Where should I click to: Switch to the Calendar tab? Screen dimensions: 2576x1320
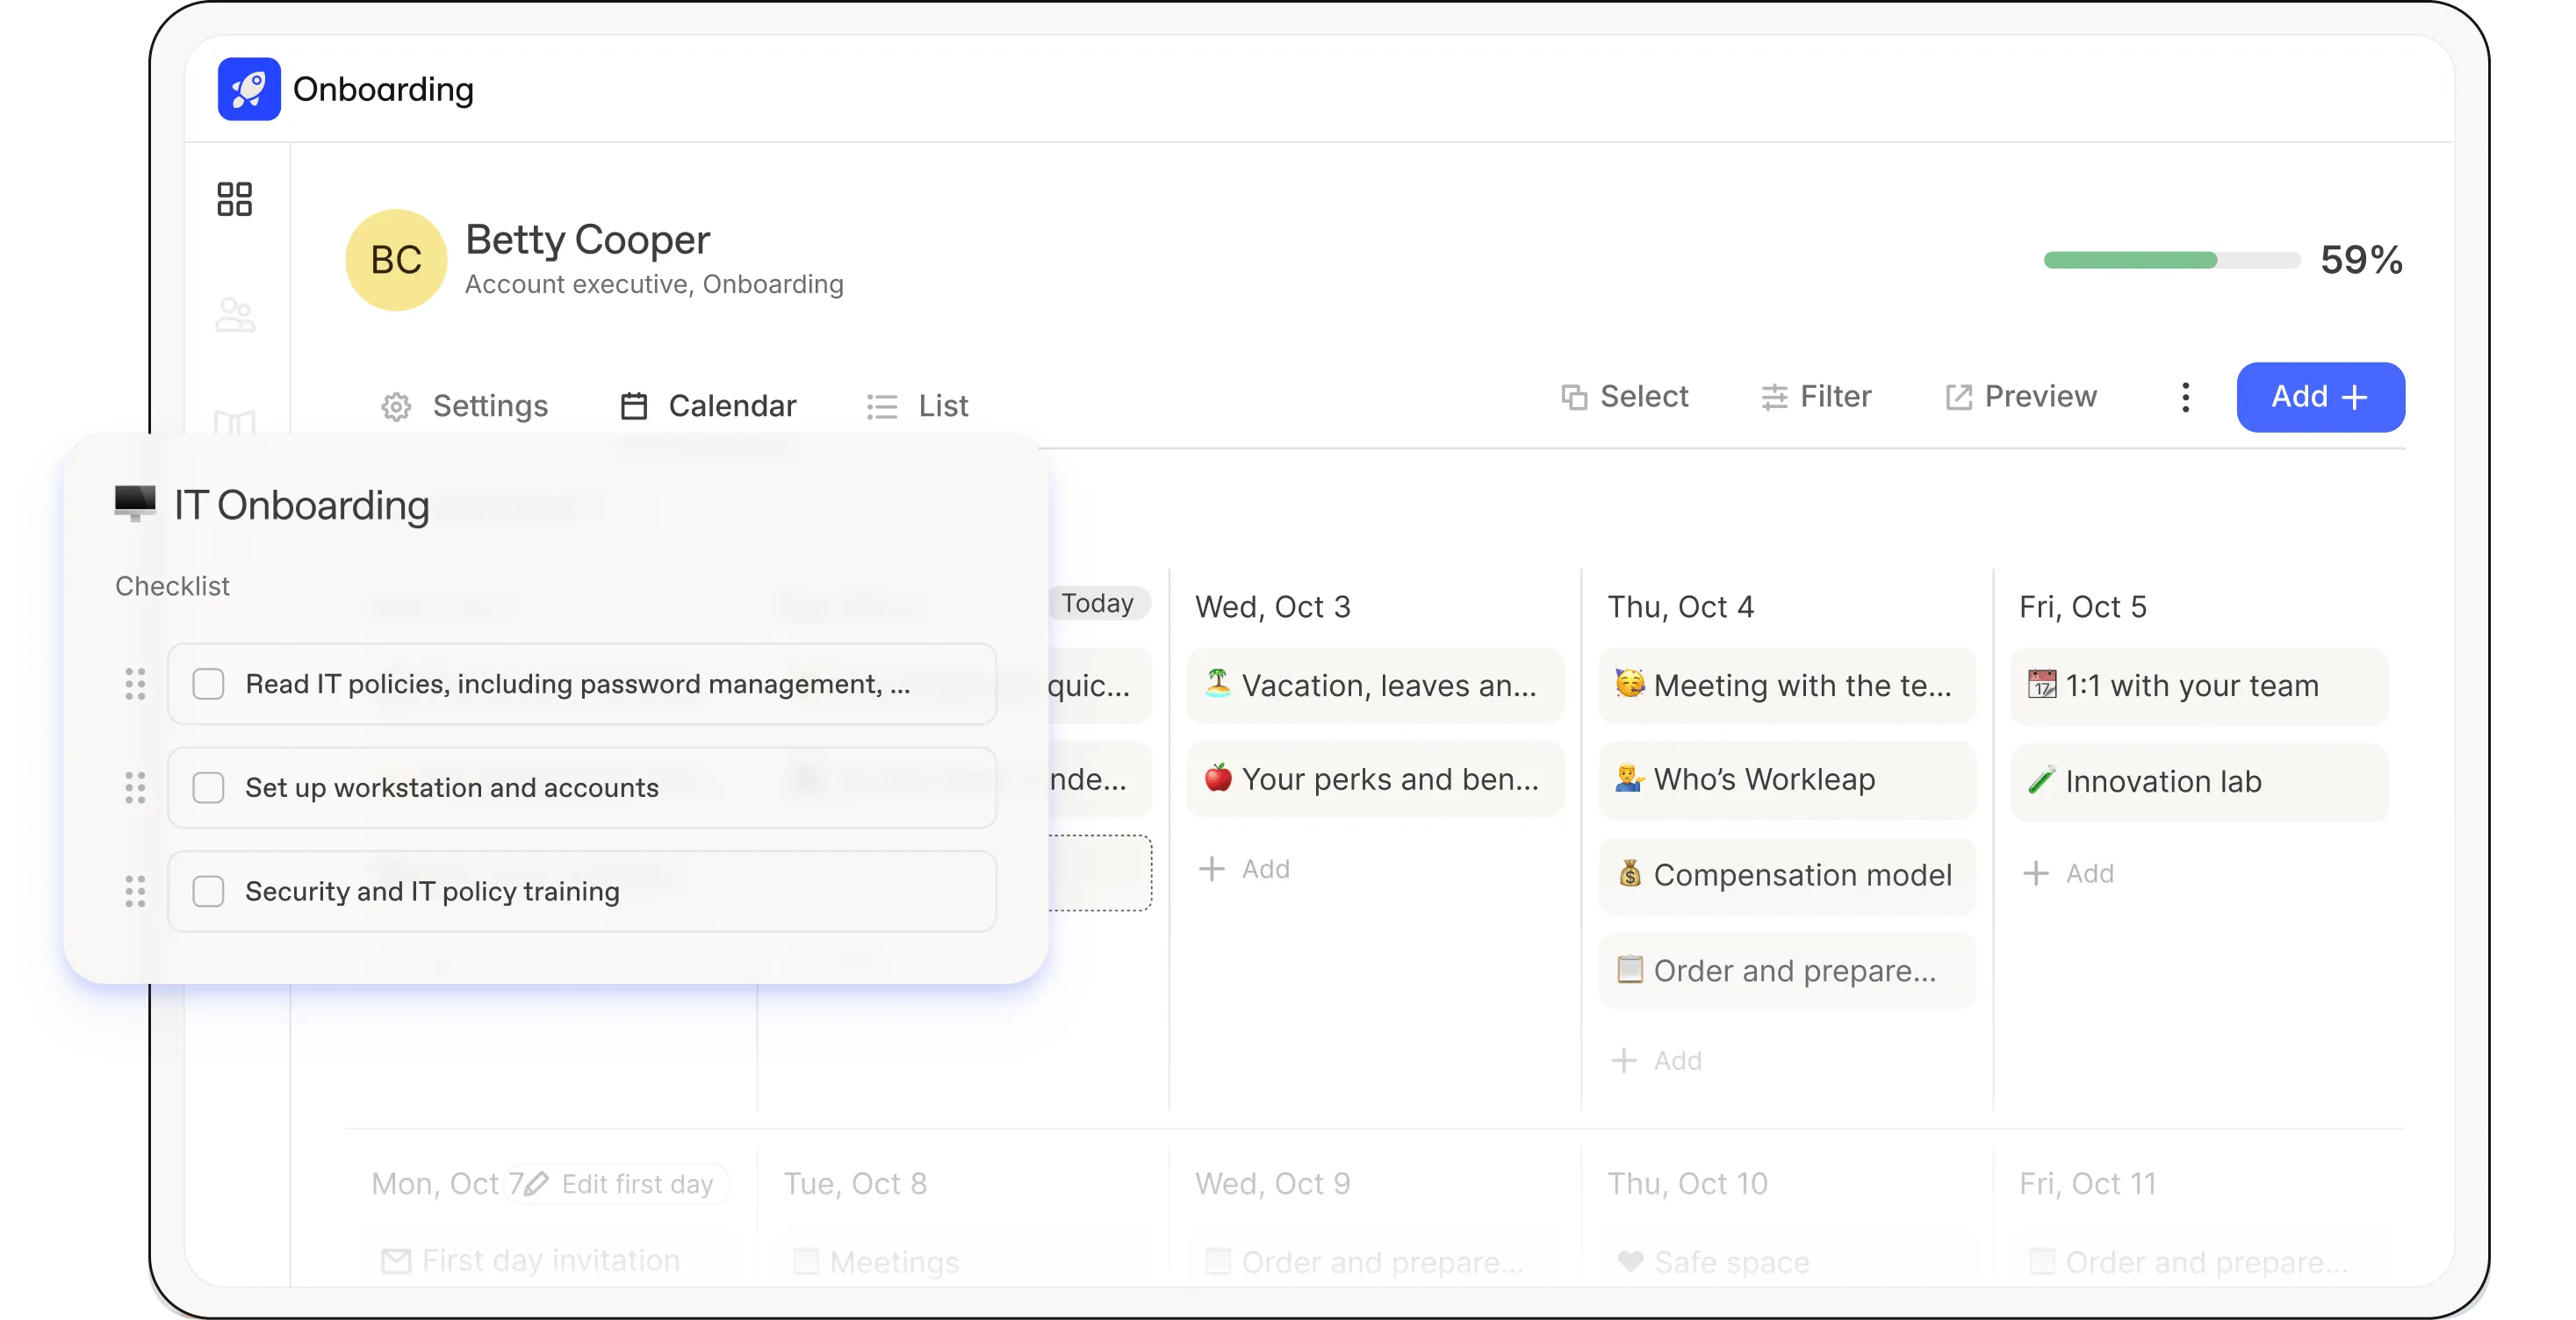tap(708, 405)
